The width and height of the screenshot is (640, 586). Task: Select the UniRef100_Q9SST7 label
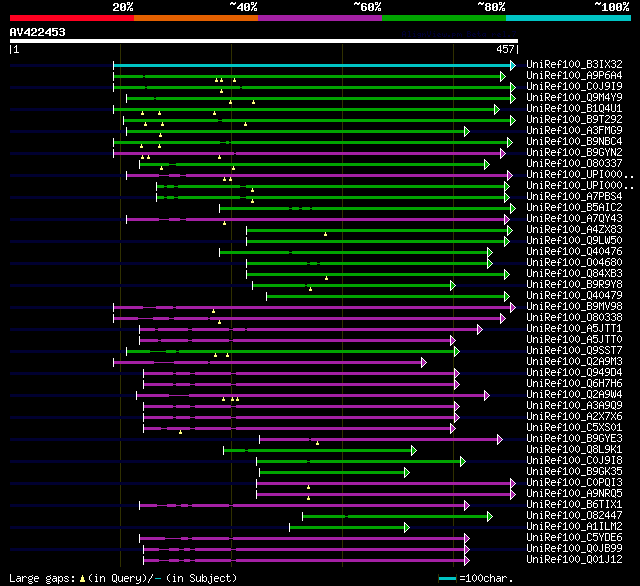574,351
